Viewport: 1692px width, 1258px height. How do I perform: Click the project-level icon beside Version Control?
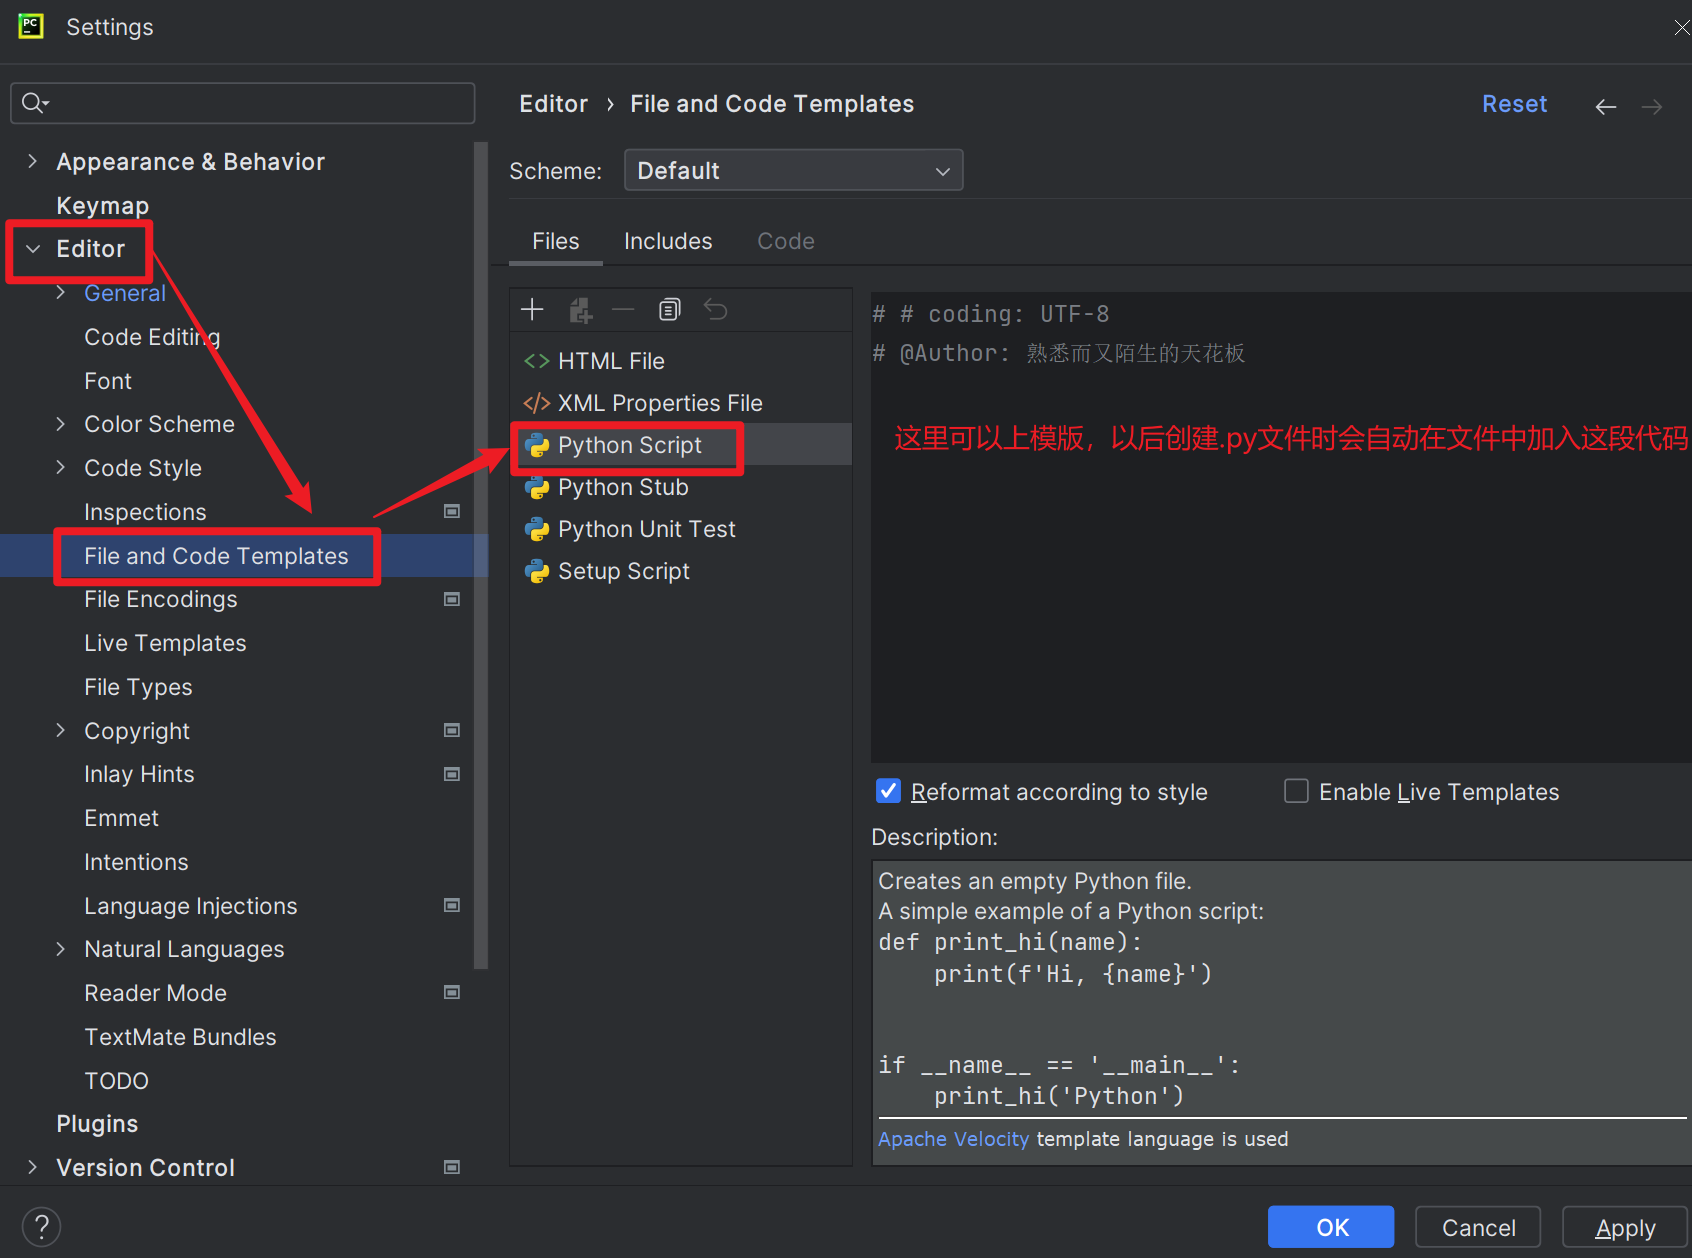[452, 1167]
